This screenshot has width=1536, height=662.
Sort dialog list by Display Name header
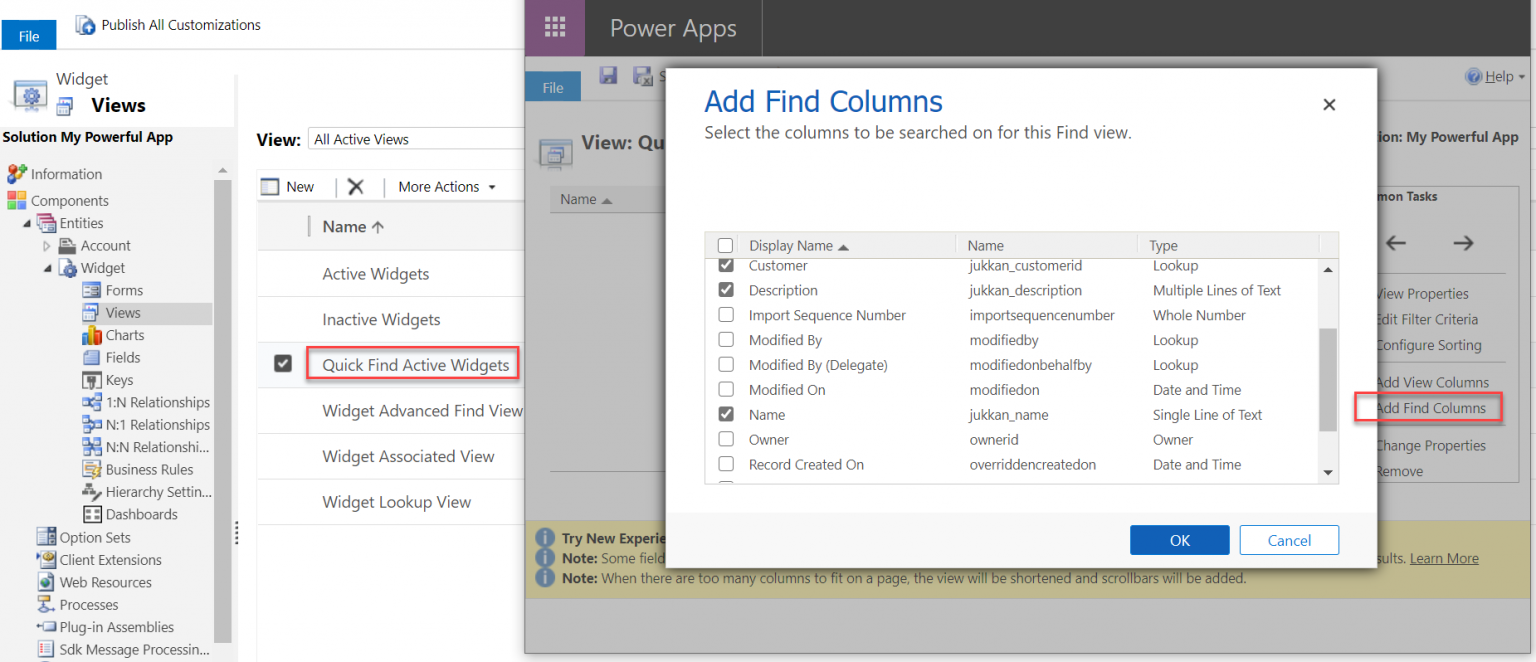pos(799,245)
